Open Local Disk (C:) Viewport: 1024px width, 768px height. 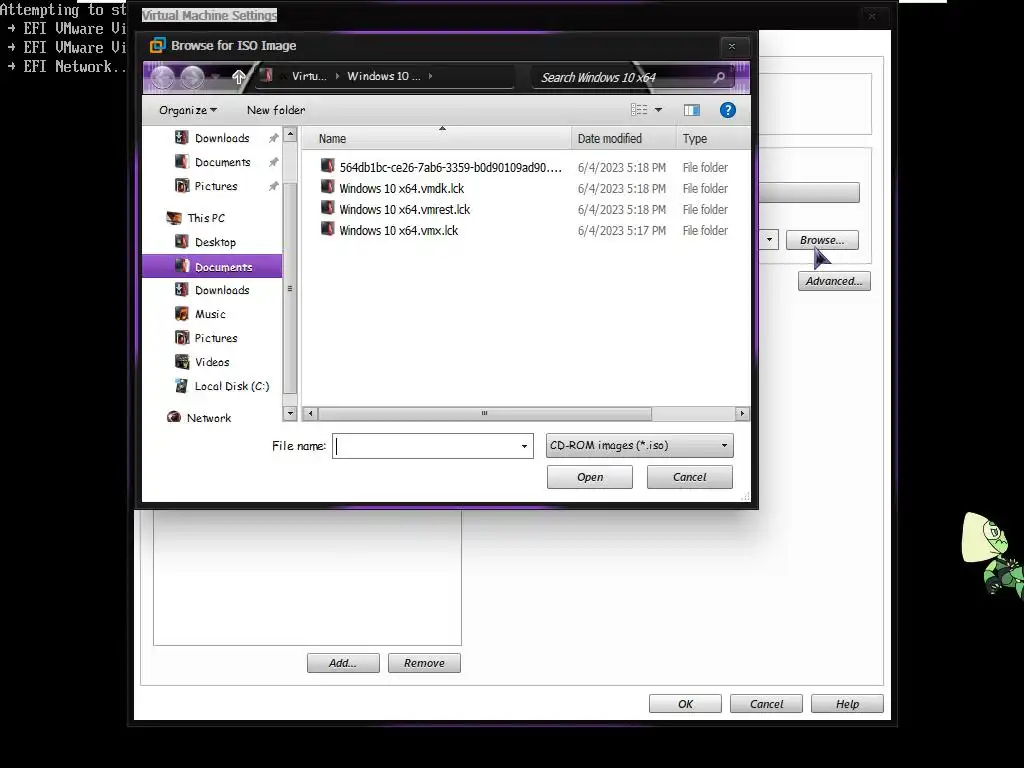point(232,386)
